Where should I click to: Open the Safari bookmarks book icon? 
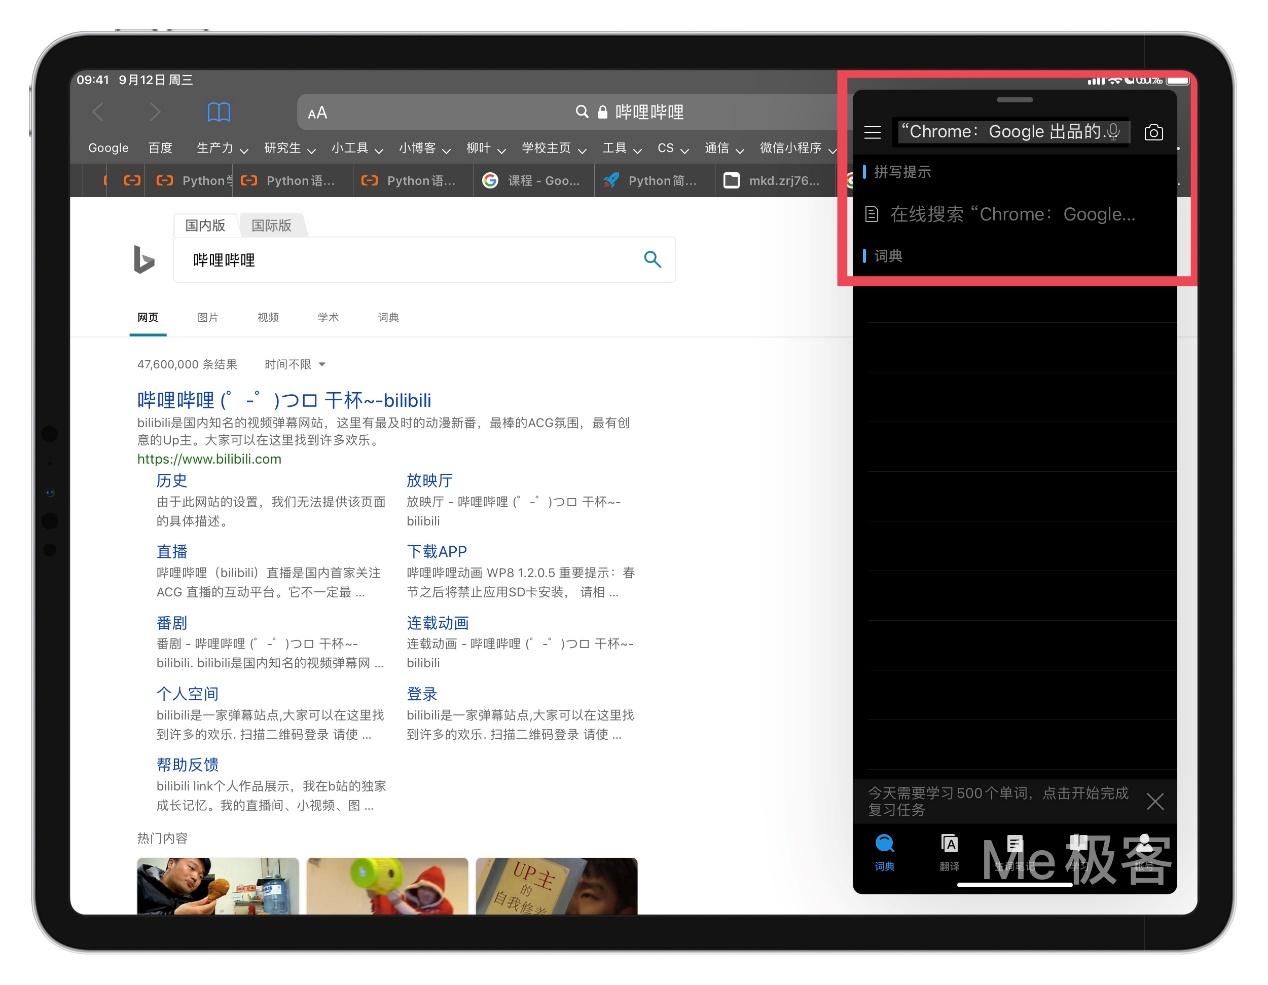(219, 112)
